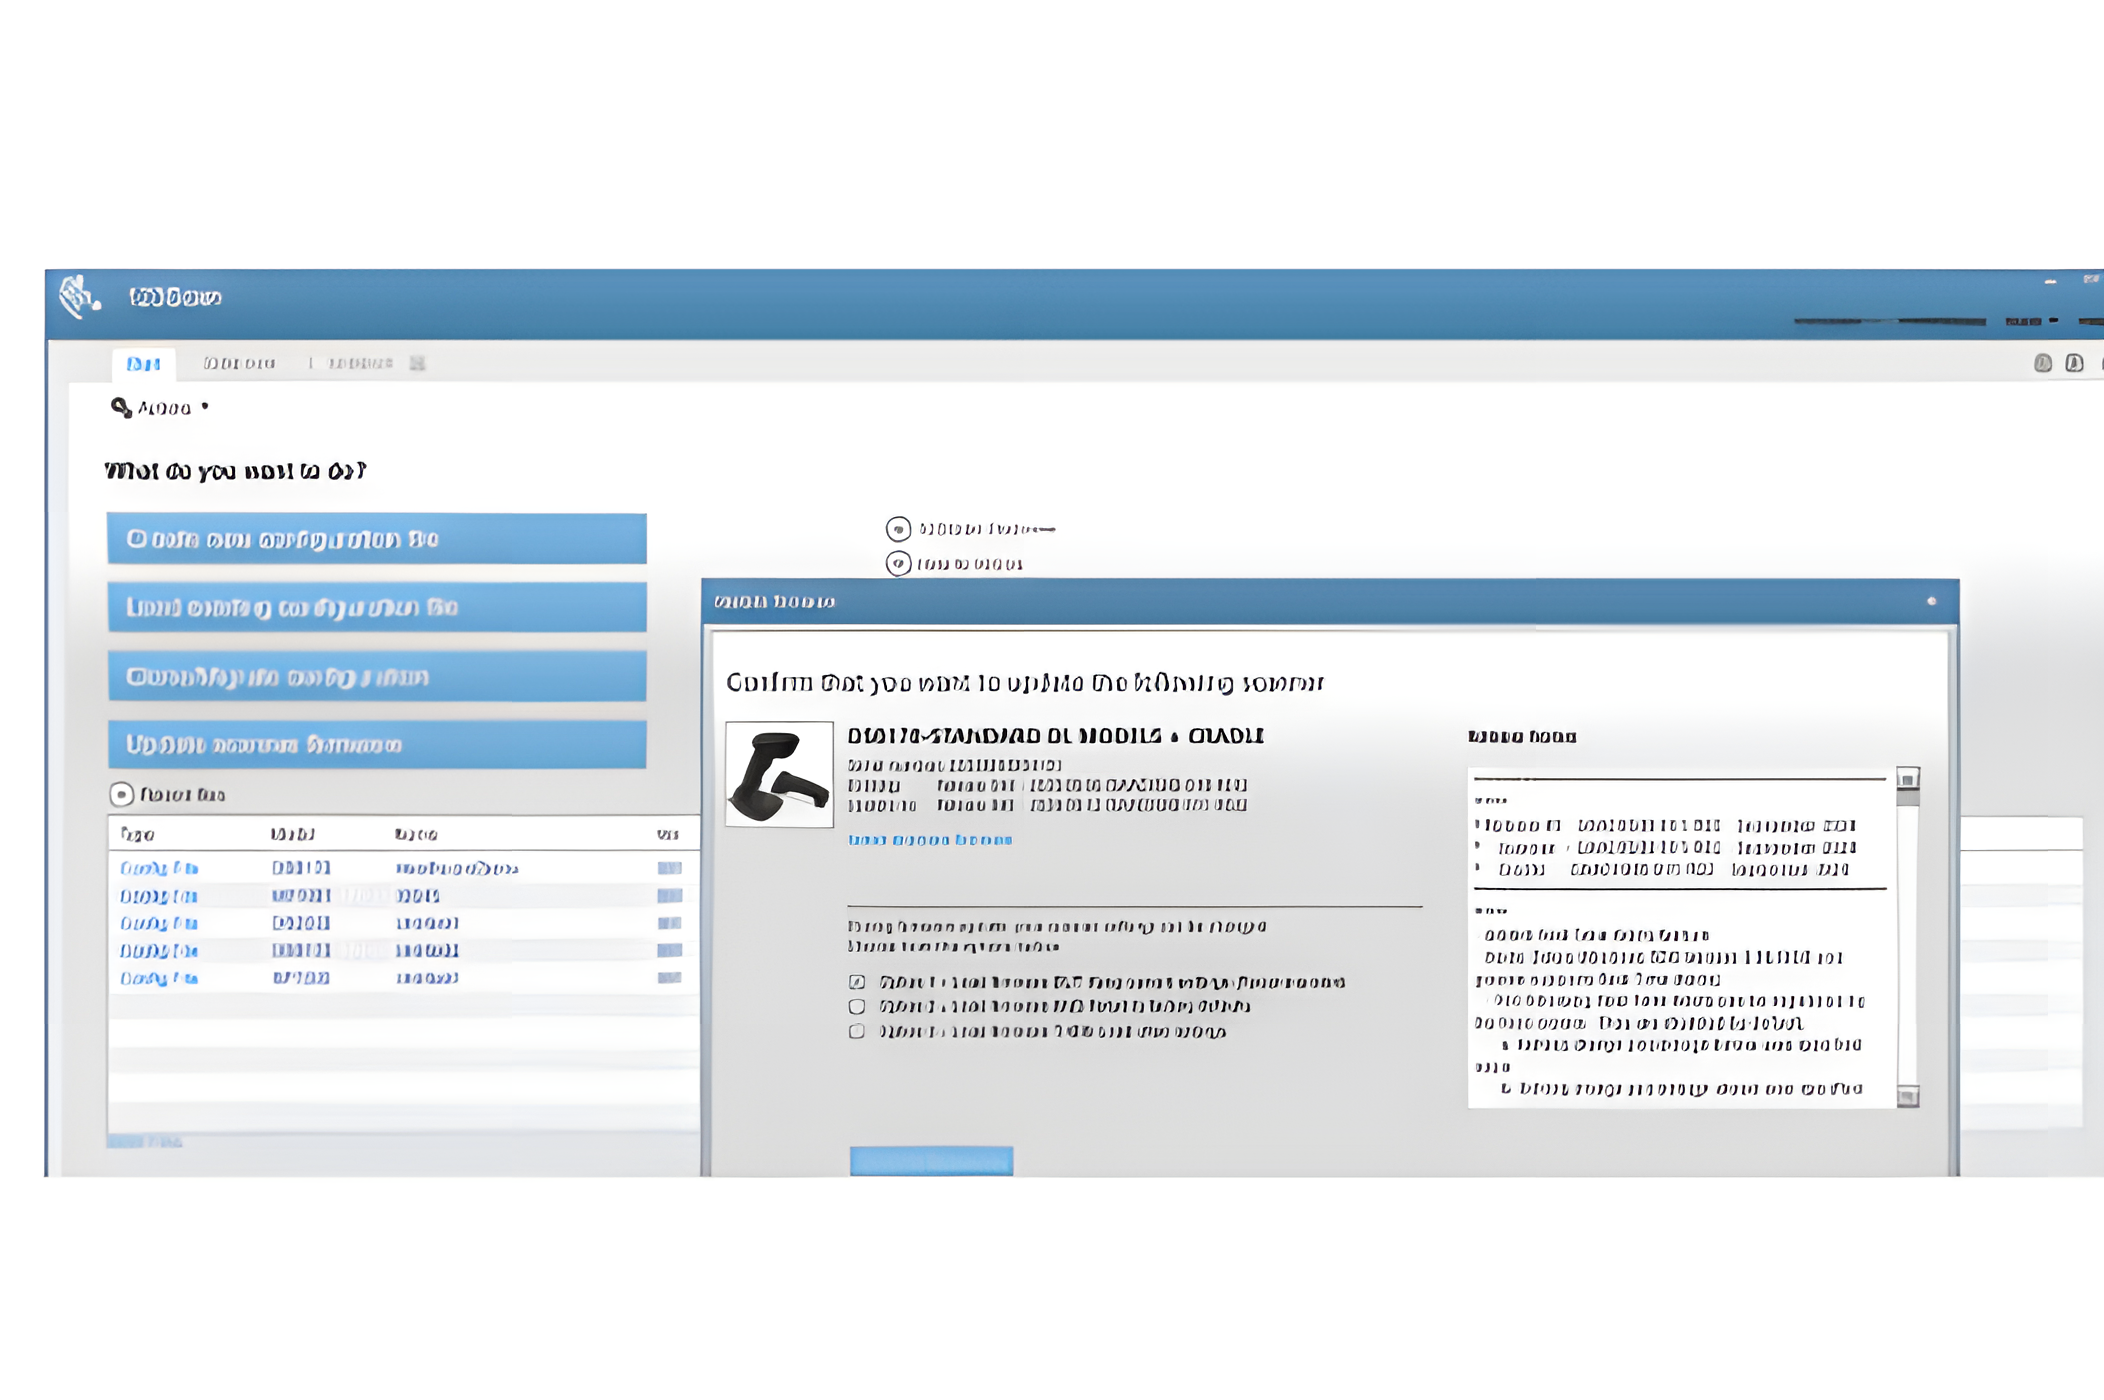Screen dimensions: 2104x1400
Task: Click the scanner cradle product thumbnail
Action: coord(779,775)
